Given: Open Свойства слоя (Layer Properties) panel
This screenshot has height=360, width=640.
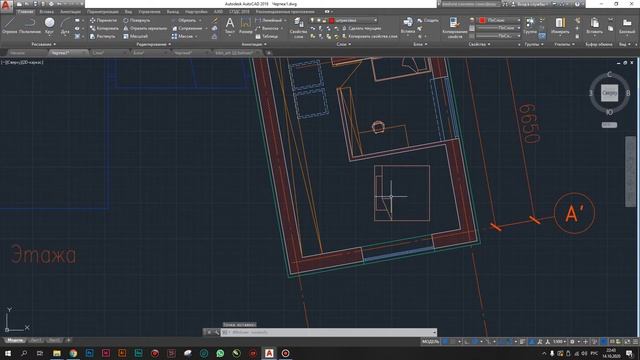Looking at the screenshot, I should (x=298, y=28).
